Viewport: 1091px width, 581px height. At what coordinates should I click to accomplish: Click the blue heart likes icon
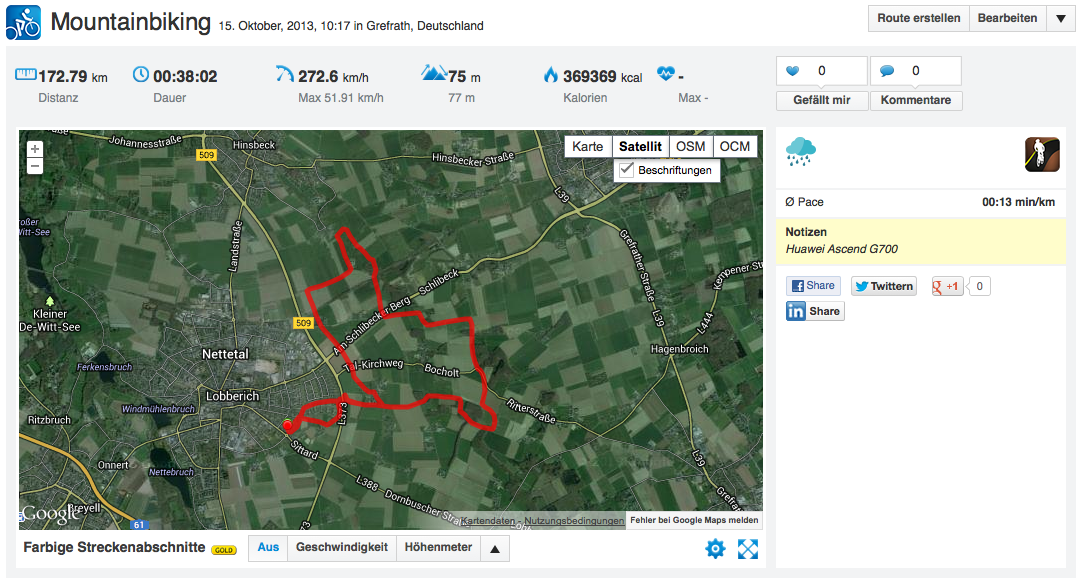tap(793, 70)
